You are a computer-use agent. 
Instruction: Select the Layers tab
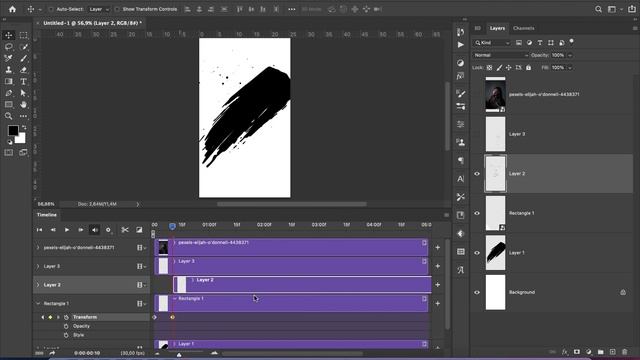point(497,28)
